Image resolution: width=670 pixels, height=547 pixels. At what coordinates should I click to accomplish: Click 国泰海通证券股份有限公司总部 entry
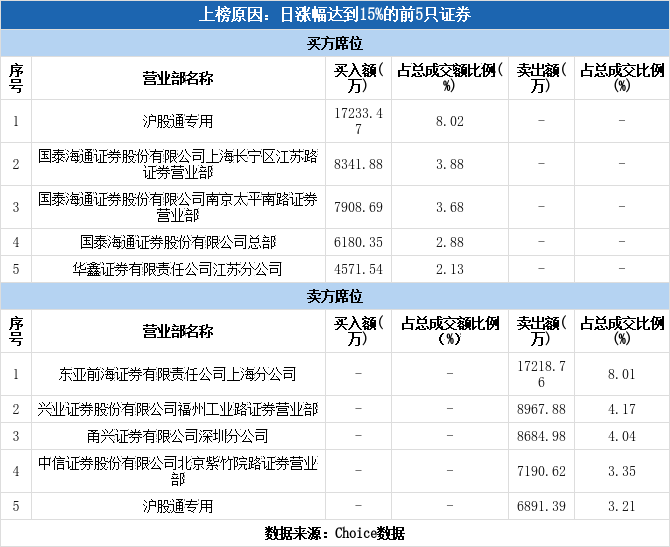pyautogui.click(x=178, y=242)
